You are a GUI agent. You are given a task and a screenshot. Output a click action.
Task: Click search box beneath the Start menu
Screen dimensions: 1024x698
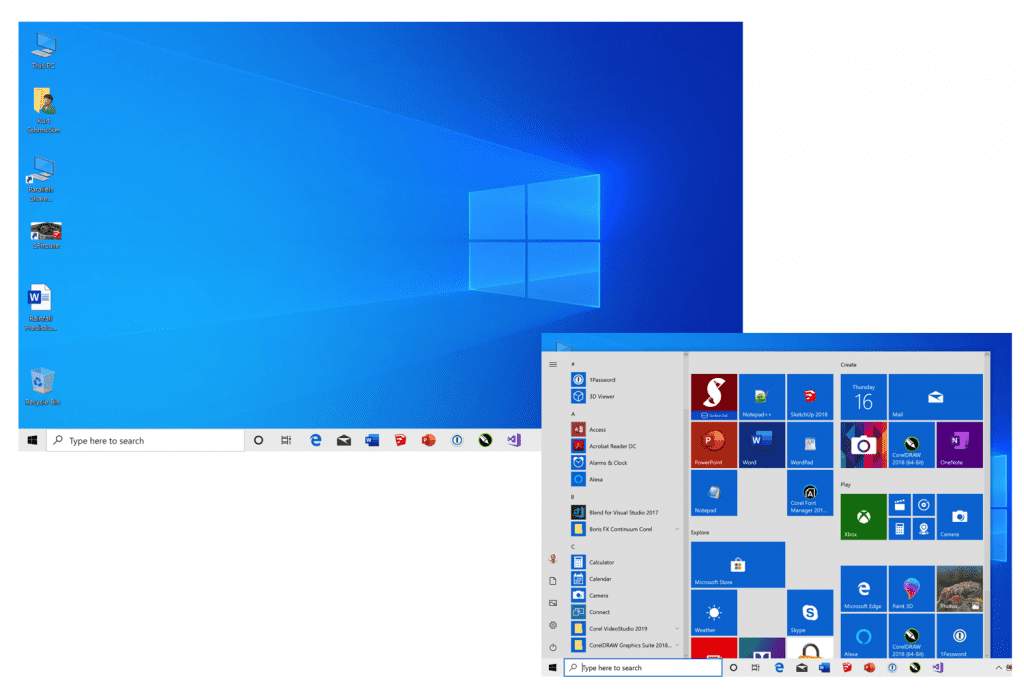click(x=643, y=667)
